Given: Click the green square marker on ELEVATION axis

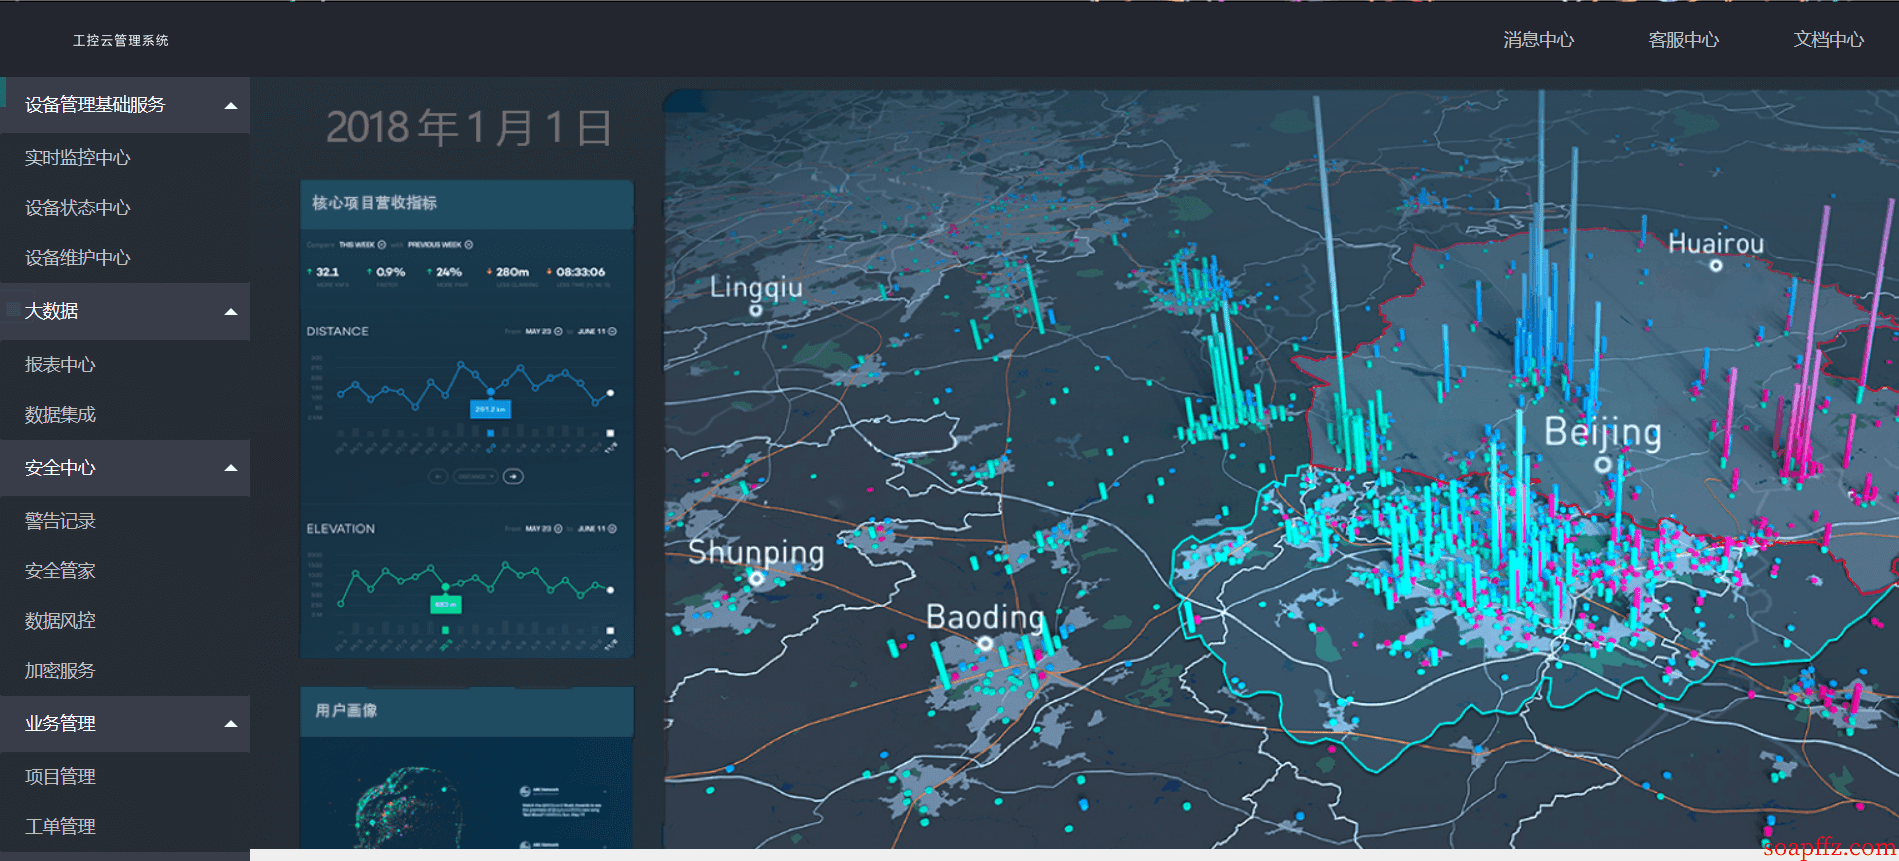Looking at the screenshot, I should tap(445, 630).
